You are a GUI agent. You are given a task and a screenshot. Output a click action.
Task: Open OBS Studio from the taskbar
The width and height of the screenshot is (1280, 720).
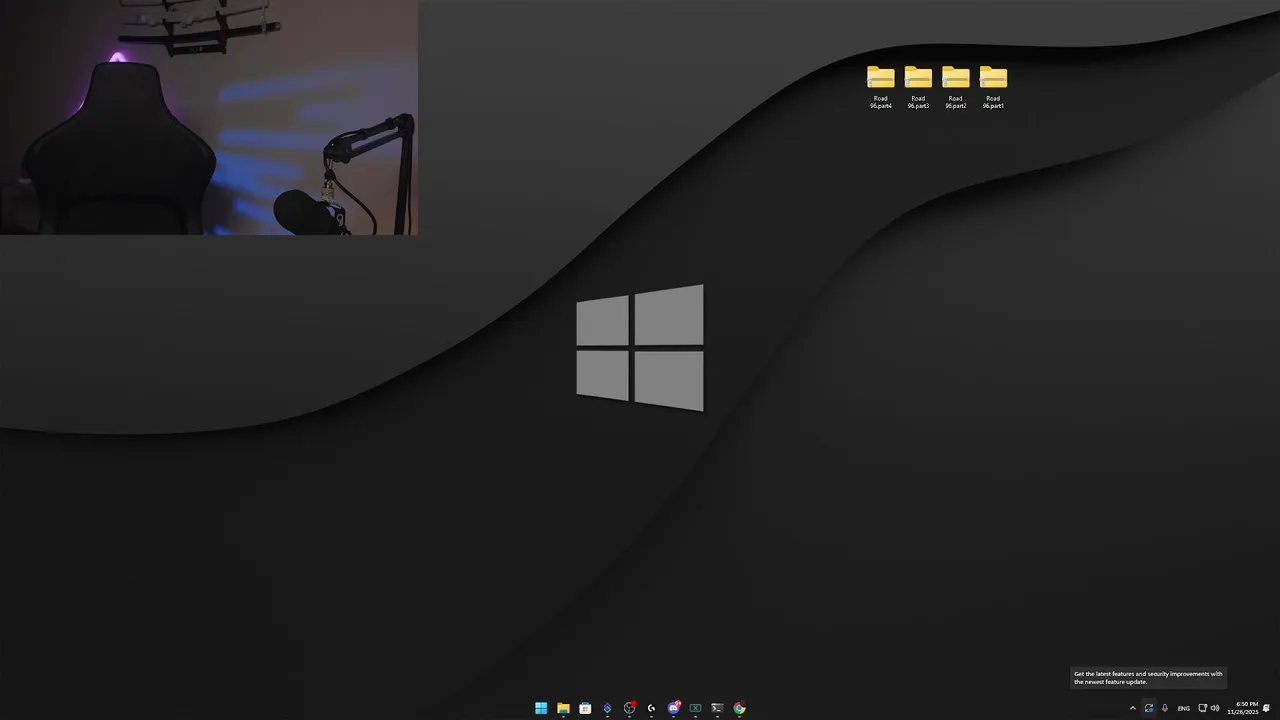[629, 708]
